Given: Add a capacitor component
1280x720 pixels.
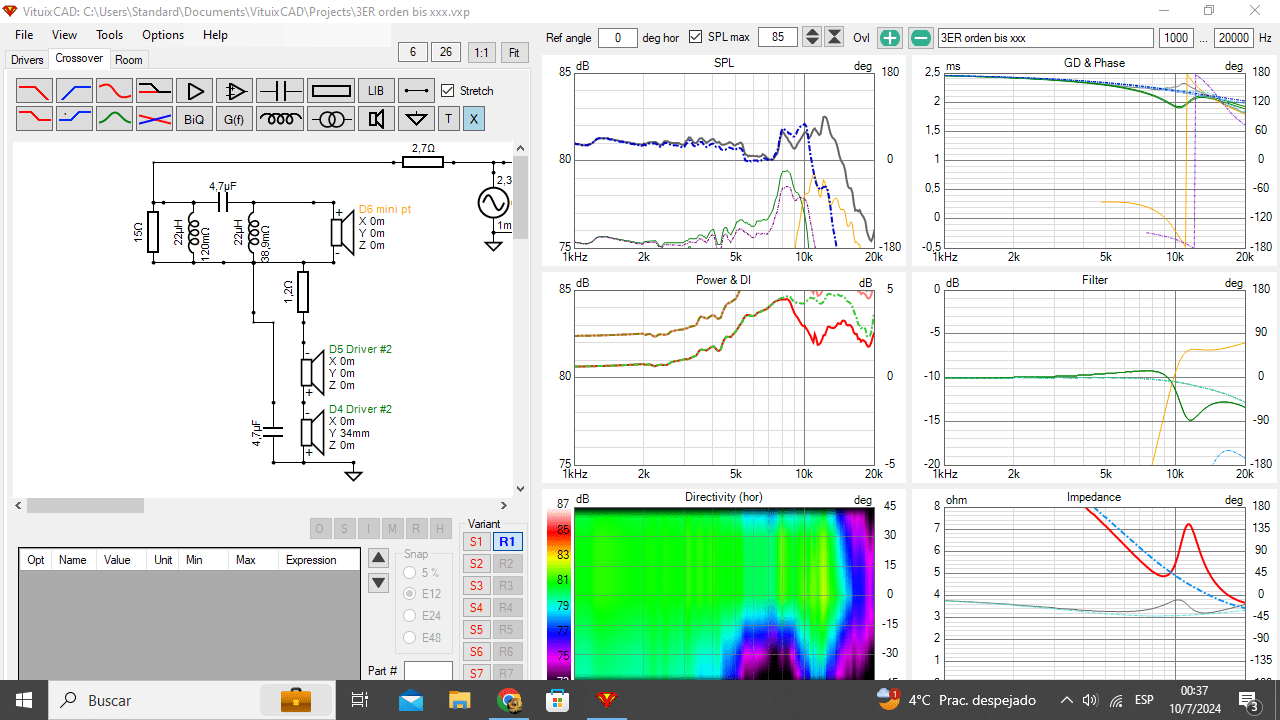Looking at the screenshot, I should (x=280, y=91).
